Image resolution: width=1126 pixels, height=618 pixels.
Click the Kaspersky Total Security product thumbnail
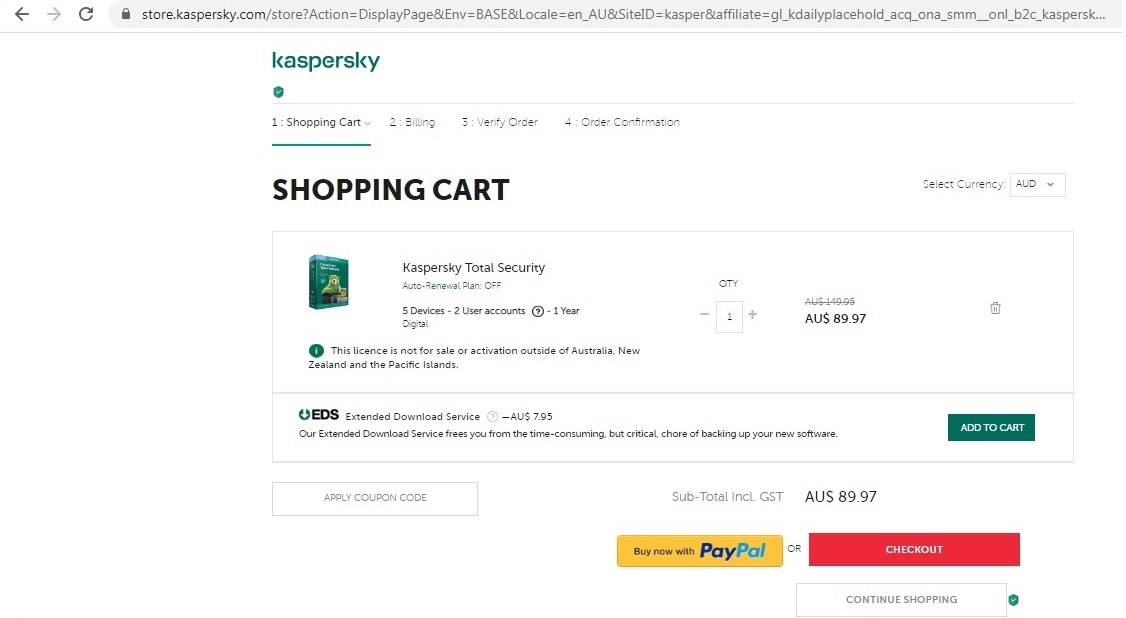(328, 282)
